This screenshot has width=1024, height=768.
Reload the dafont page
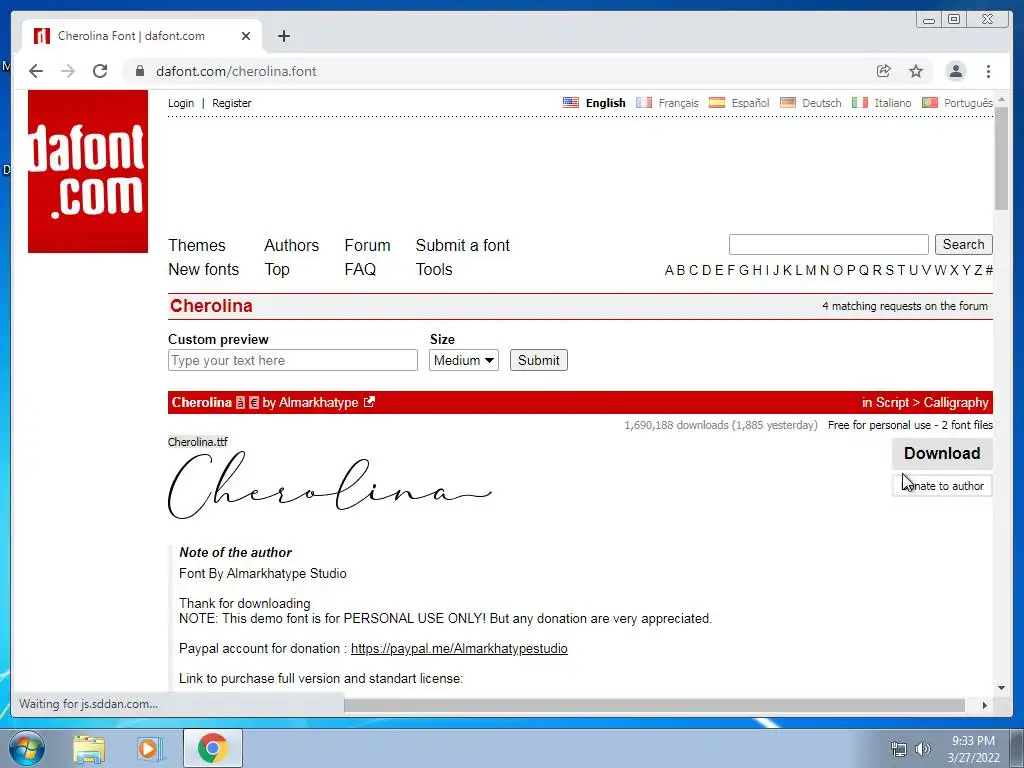(x=100, y=71)
